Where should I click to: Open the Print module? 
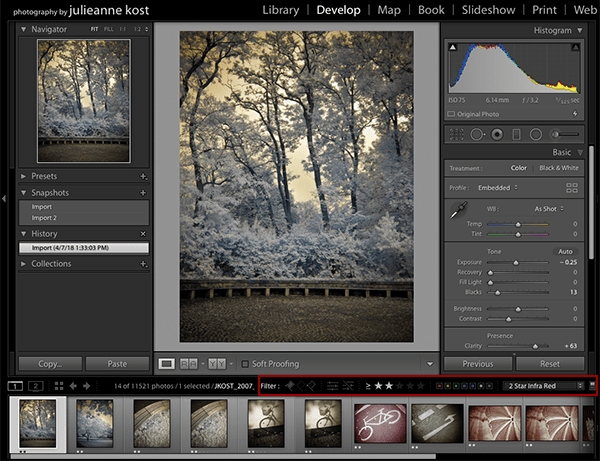pos(544,10)
